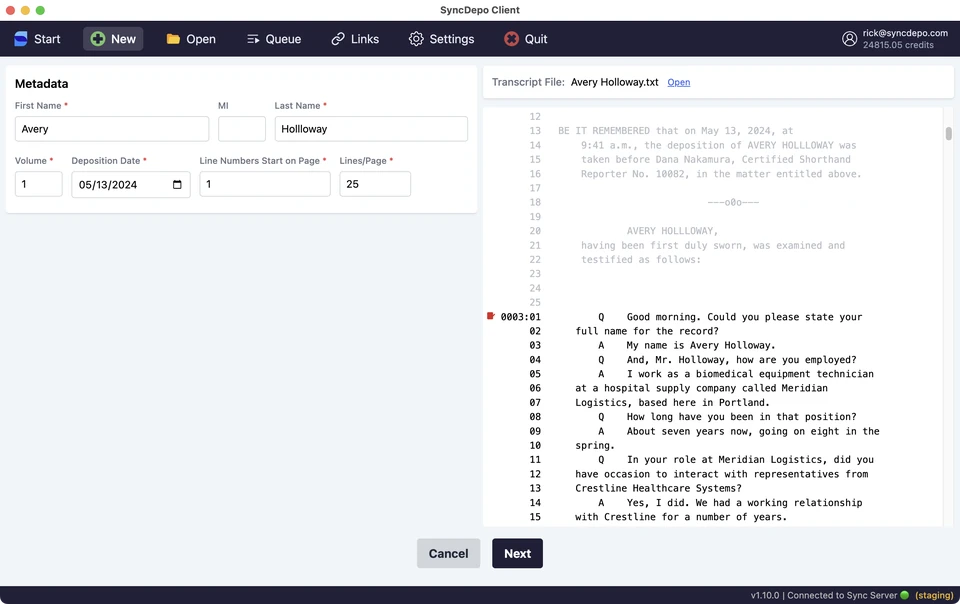Click the Metadata heading
The image size is (960, 604).
(x=42, y=84)
